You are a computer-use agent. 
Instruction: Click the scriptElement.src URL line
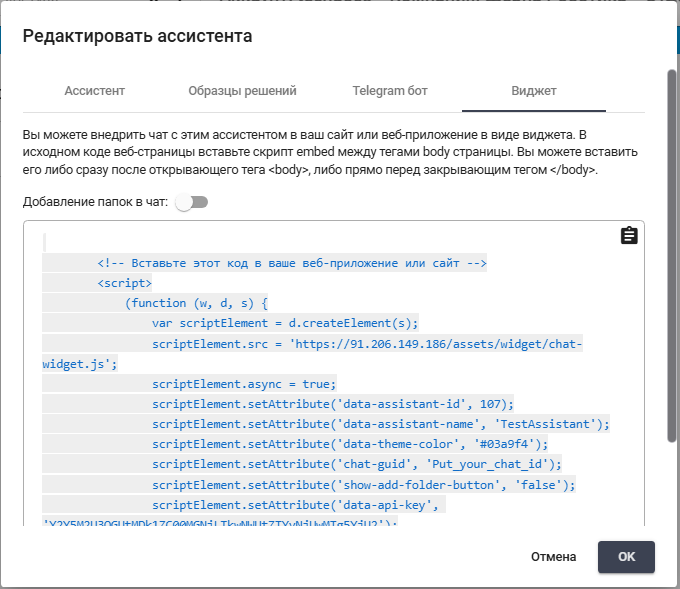[x=366, y=344]
